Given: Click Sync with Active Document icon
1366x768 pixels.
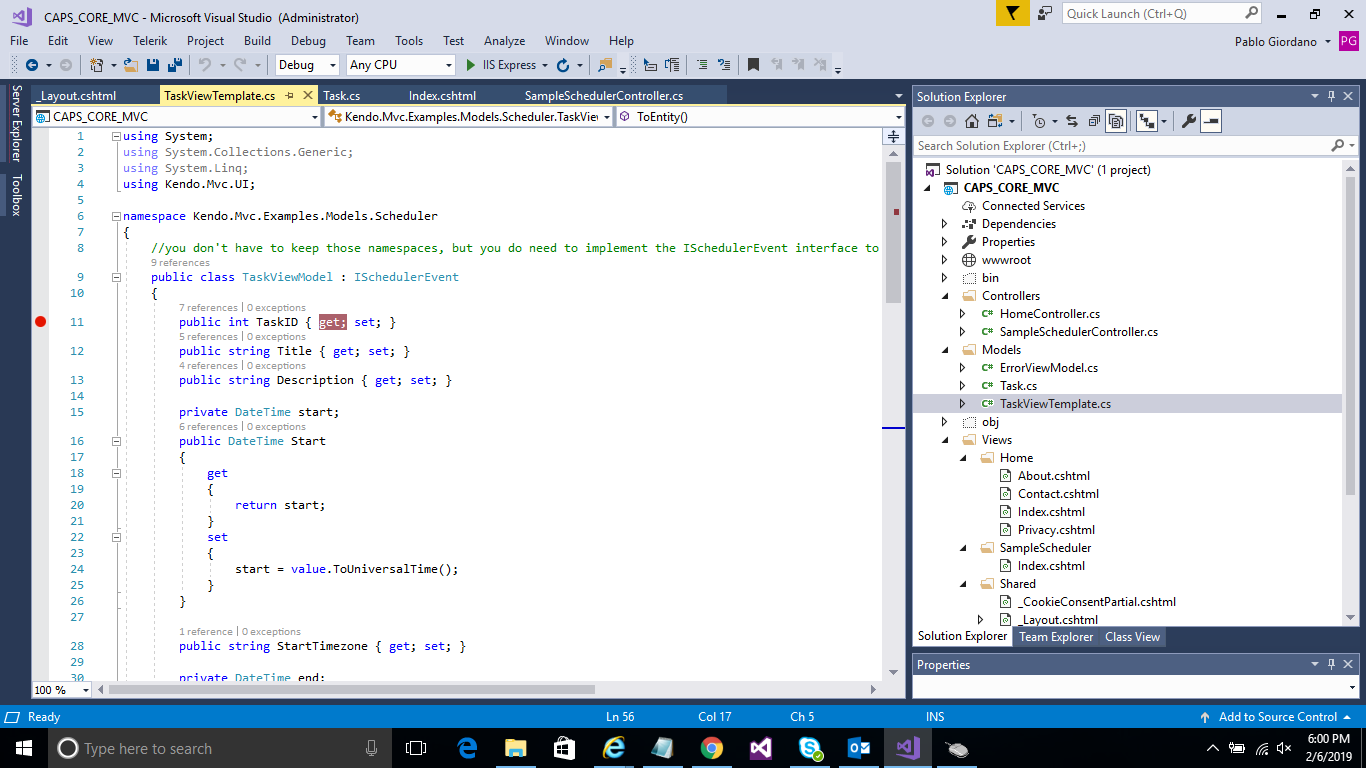Looking at the screenshot, I should coord(1071,121).
